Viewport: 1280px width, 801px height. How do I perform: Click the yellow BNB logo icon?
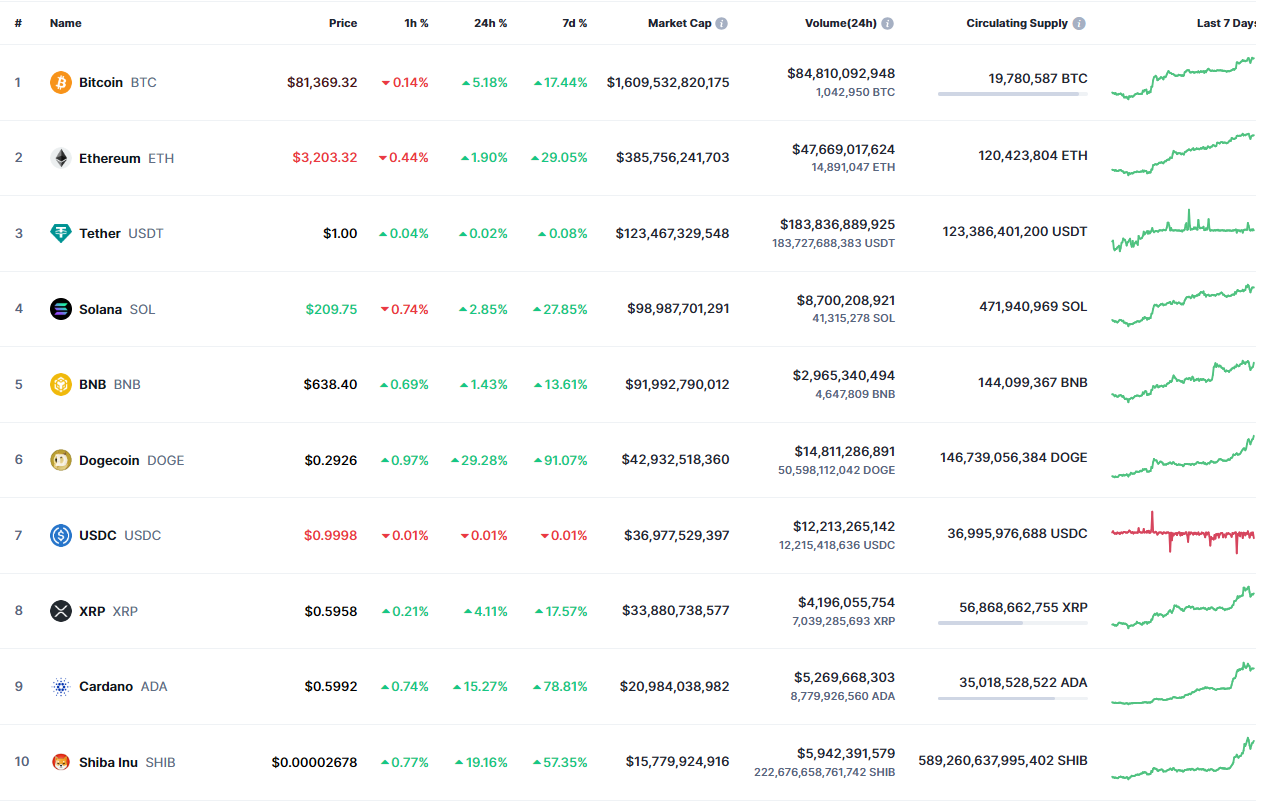coord(61,384)
